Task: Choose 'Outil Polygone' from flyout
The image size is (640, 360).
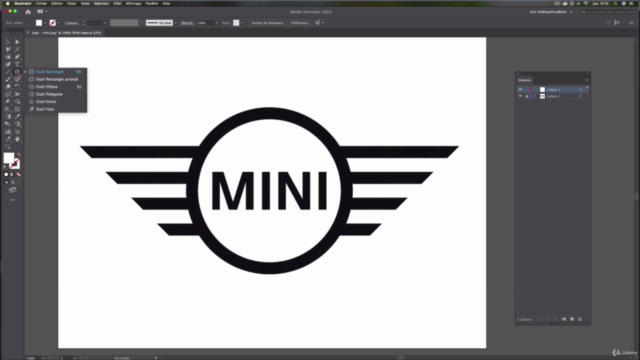Action: 56,94
